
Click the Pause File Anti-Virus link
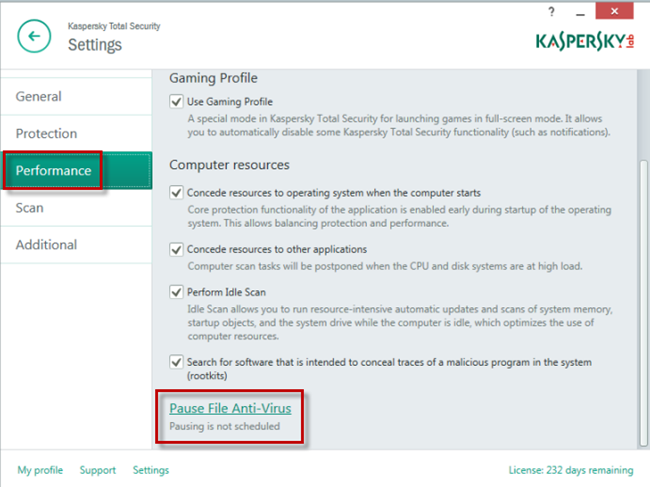[x=230, y=408]
